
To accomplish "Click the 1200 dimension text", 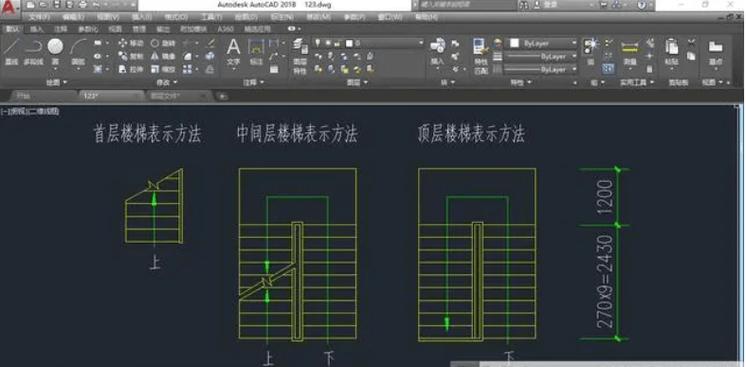I will tap(605, 197).
